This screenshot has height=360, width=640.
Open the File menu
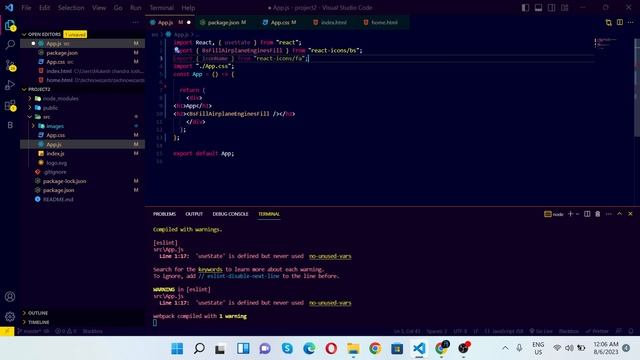[26, 8]
